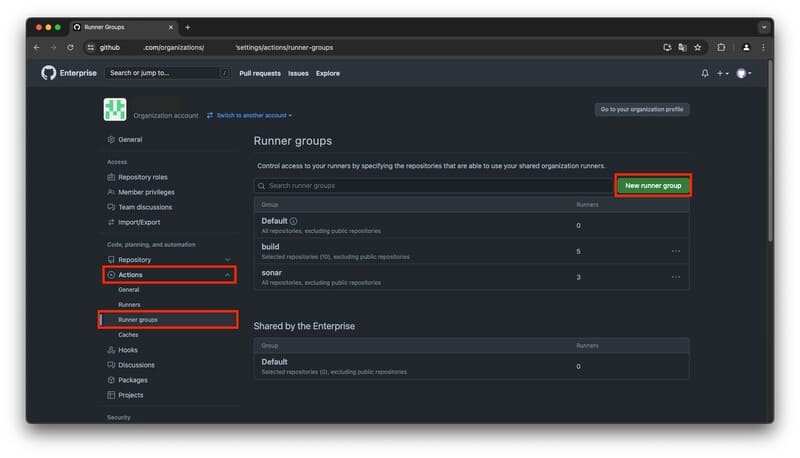The height and width of the screenshot is (458, 800).
Task: Open the build runner group
Action: pos(270,246)
